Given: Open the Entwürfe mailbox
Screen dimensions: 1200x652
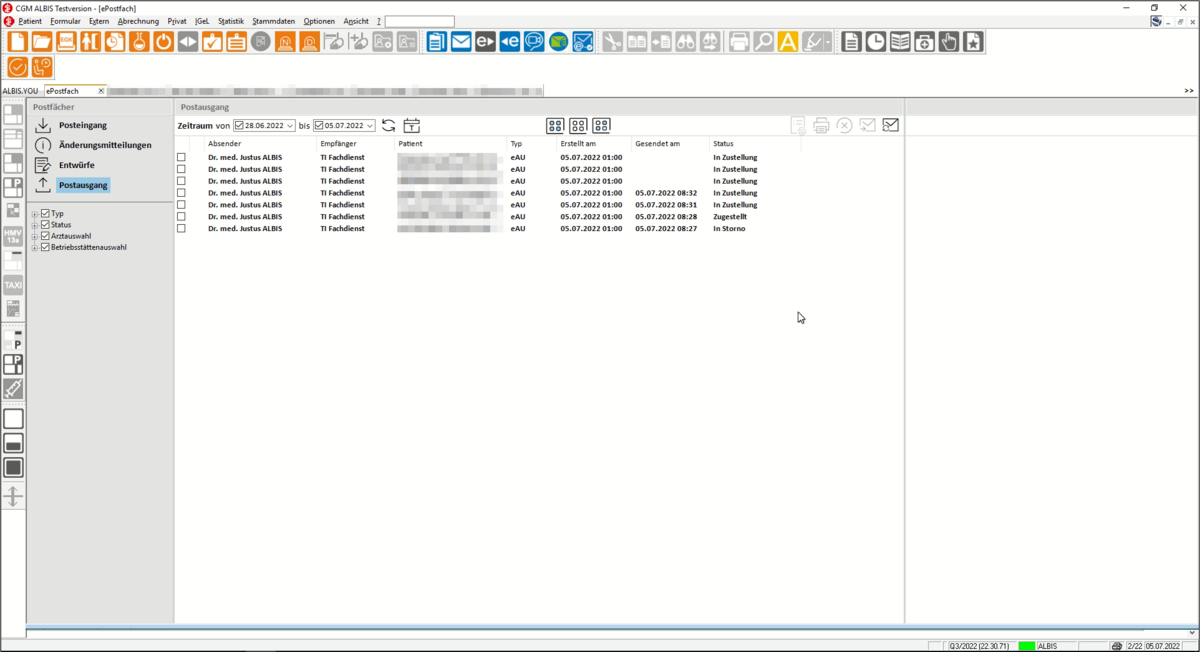Looking at the screenshot, I should pos(77,165).
